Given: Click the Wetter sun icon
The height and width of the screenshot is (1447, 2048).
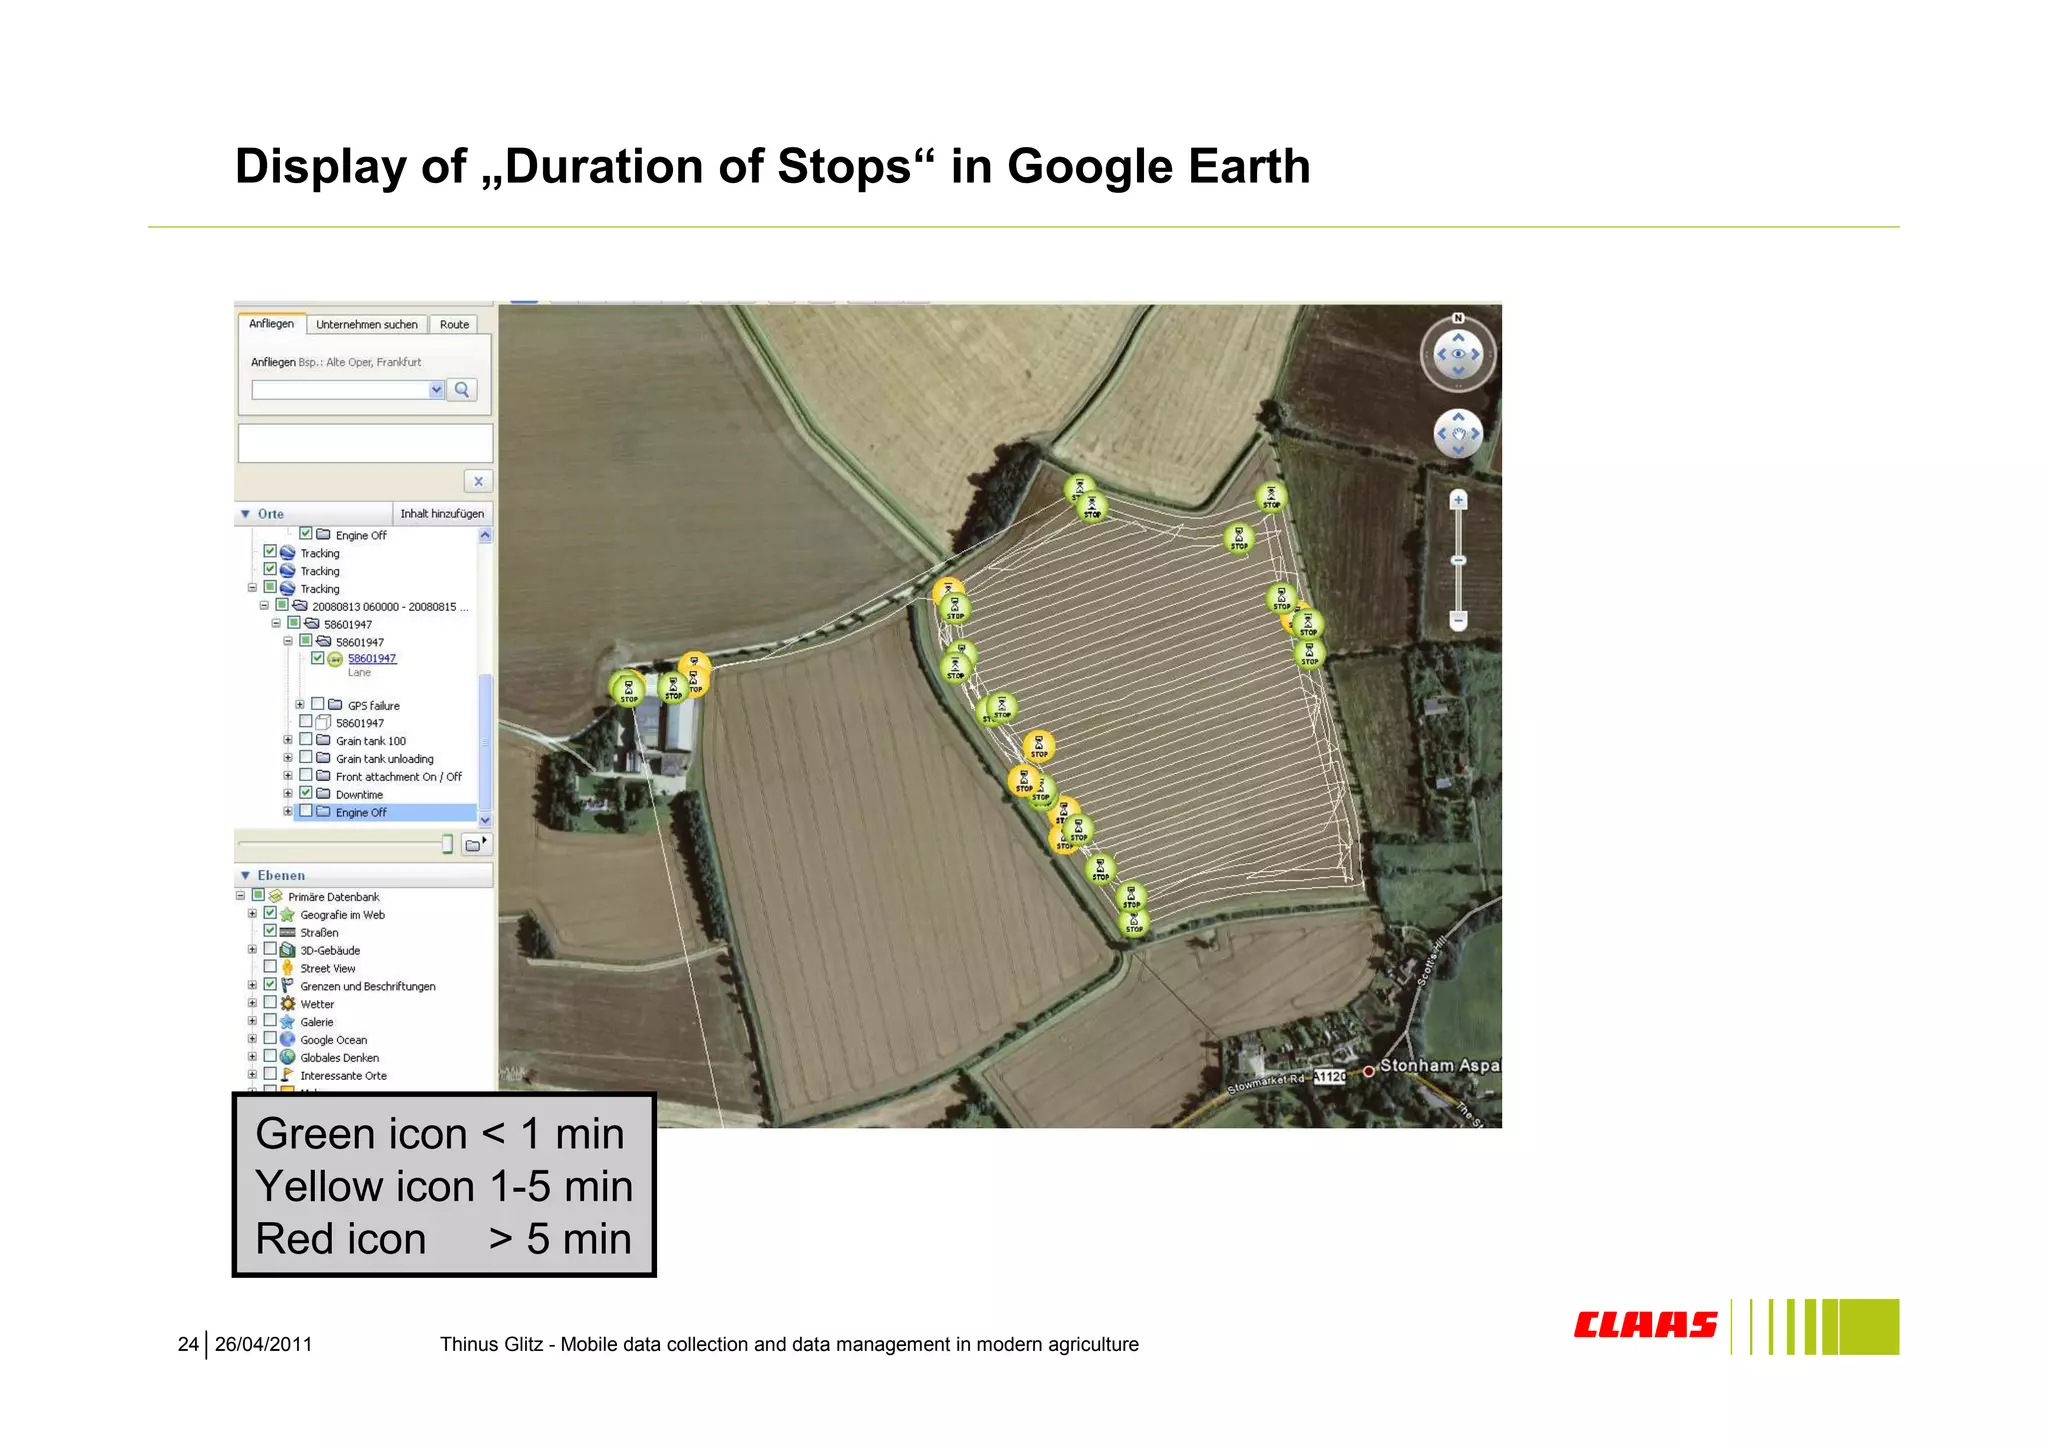Looking at the screenshot, I should (288, 1003).
